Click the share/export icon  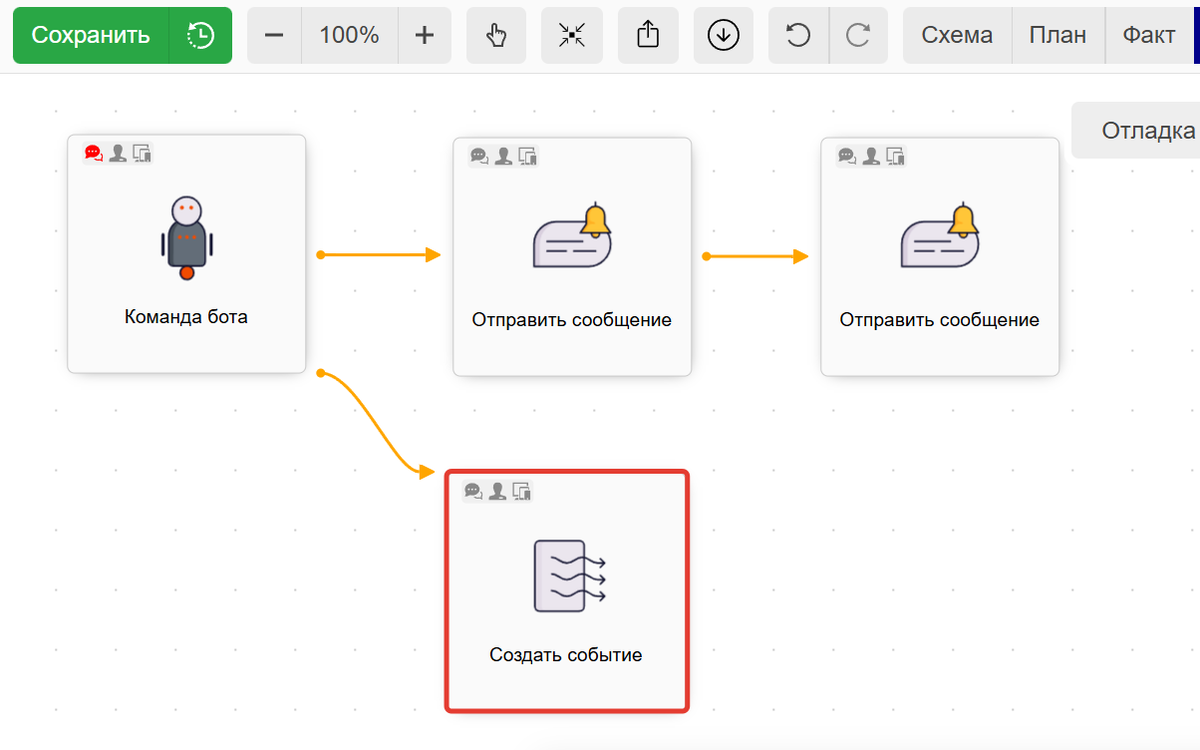(x=648, y=35)
